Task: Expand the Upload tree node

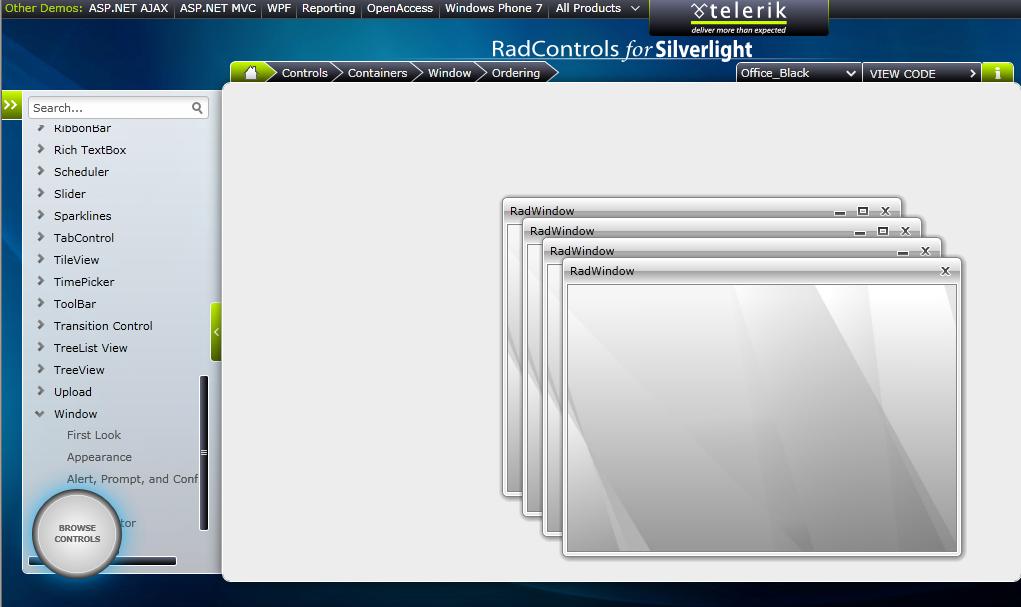Action: coord(40,391)
